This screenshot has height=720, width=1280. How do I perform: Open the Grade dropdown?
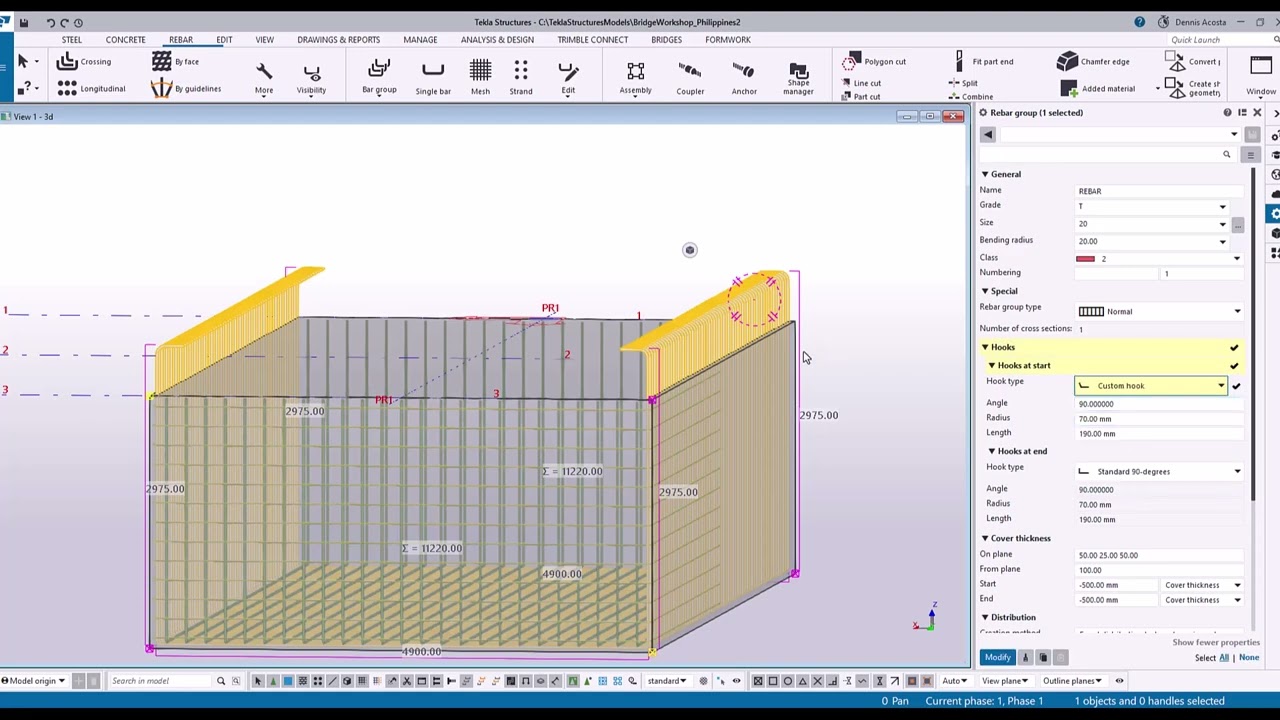(x=1222, y=207)
